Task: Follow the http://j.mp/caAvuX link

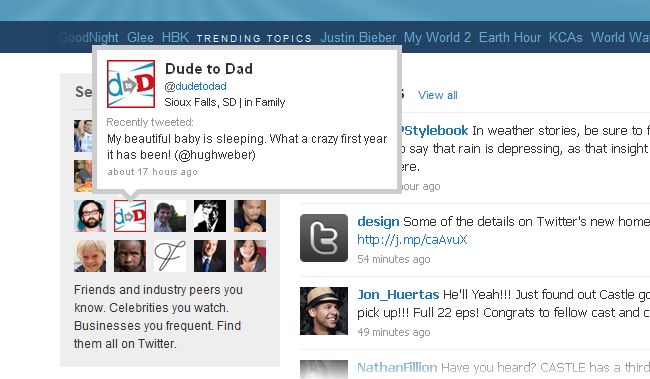Action: coord(412,240)
